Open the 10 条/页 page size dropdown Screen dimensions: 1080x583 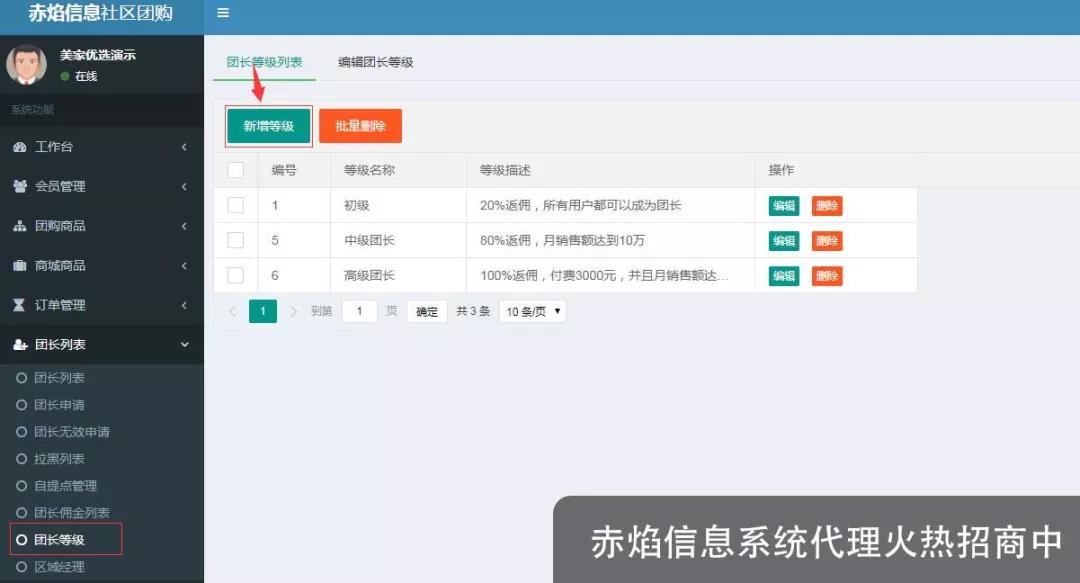pos(532,311)
